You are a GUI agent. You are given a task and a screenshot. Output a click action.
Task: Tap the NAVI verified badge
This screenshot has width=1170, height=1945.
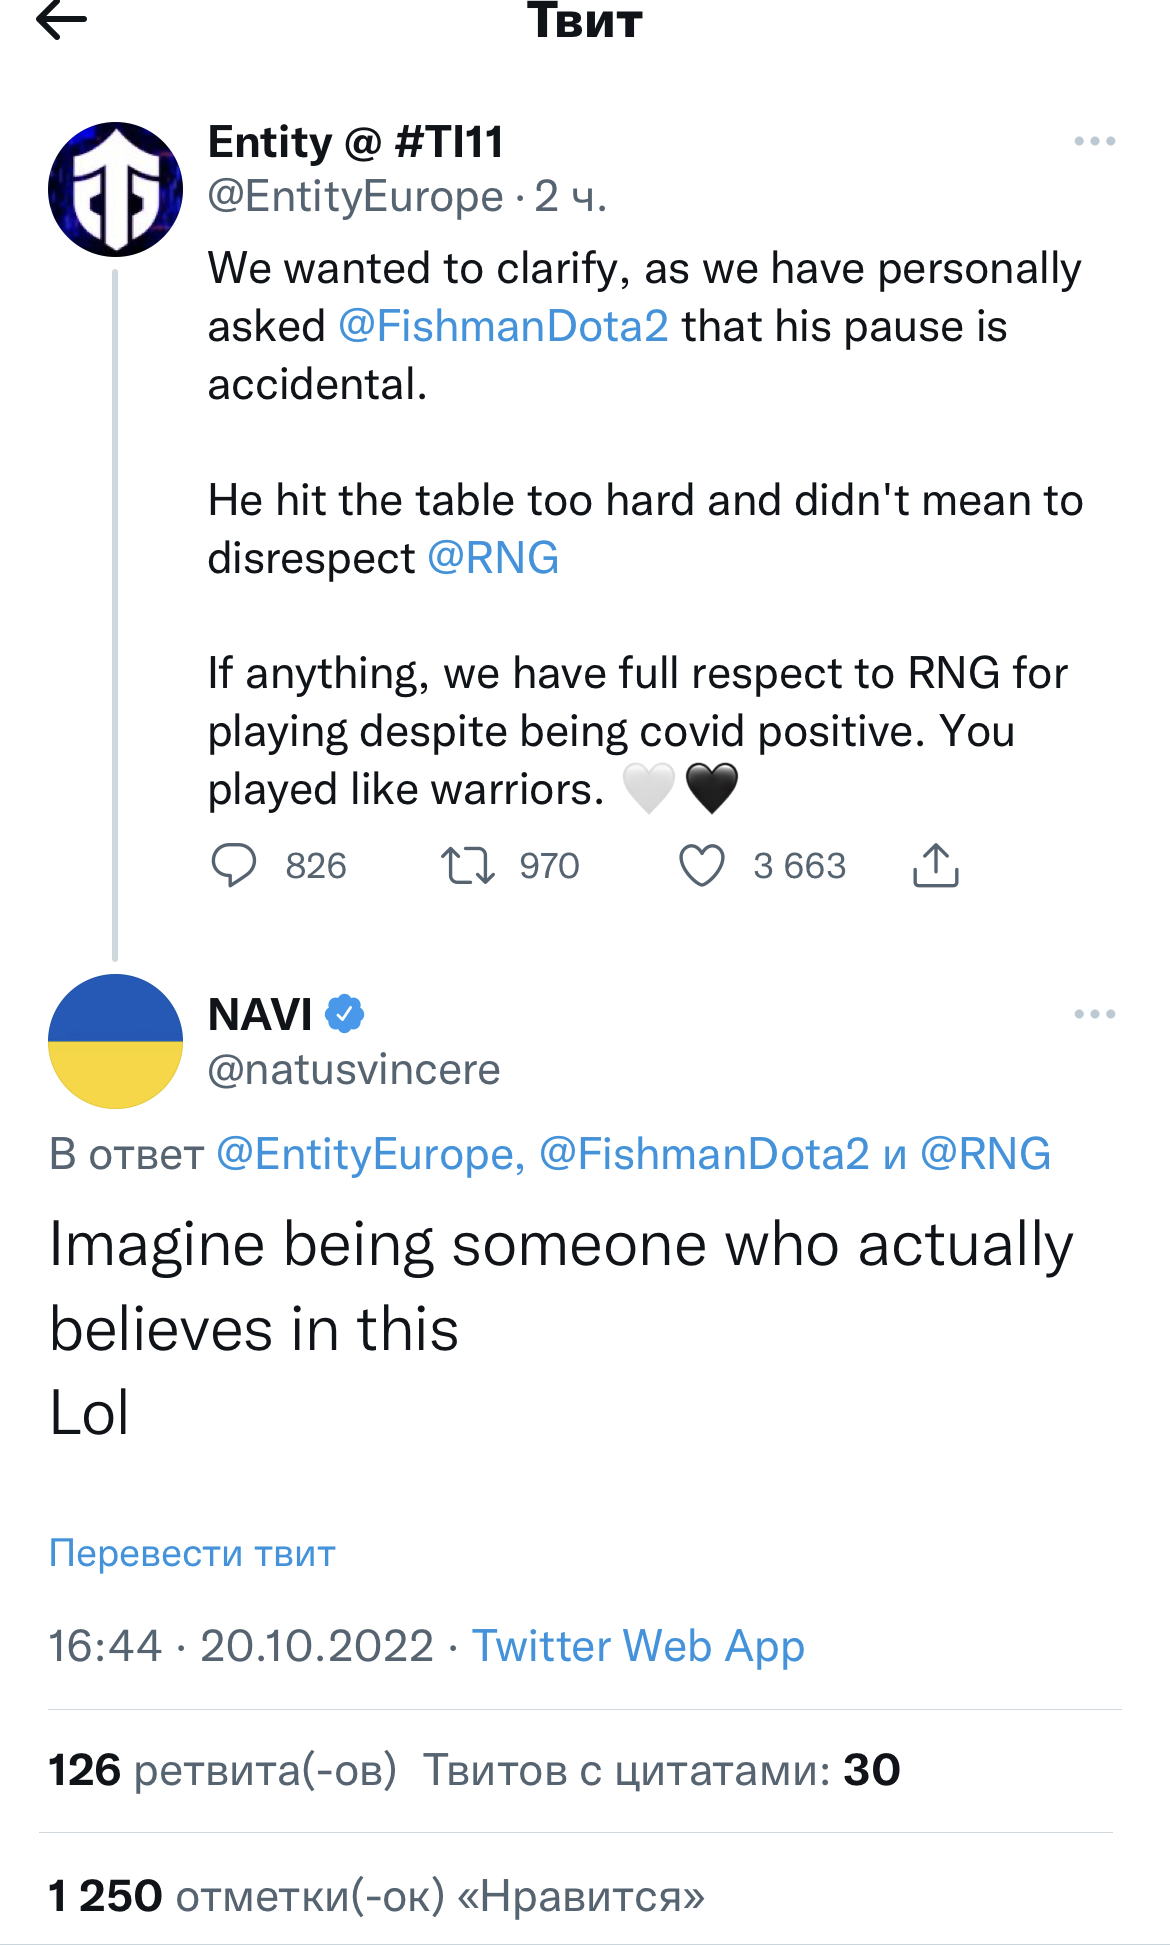pyautogui.click(x=345, y=1014)
